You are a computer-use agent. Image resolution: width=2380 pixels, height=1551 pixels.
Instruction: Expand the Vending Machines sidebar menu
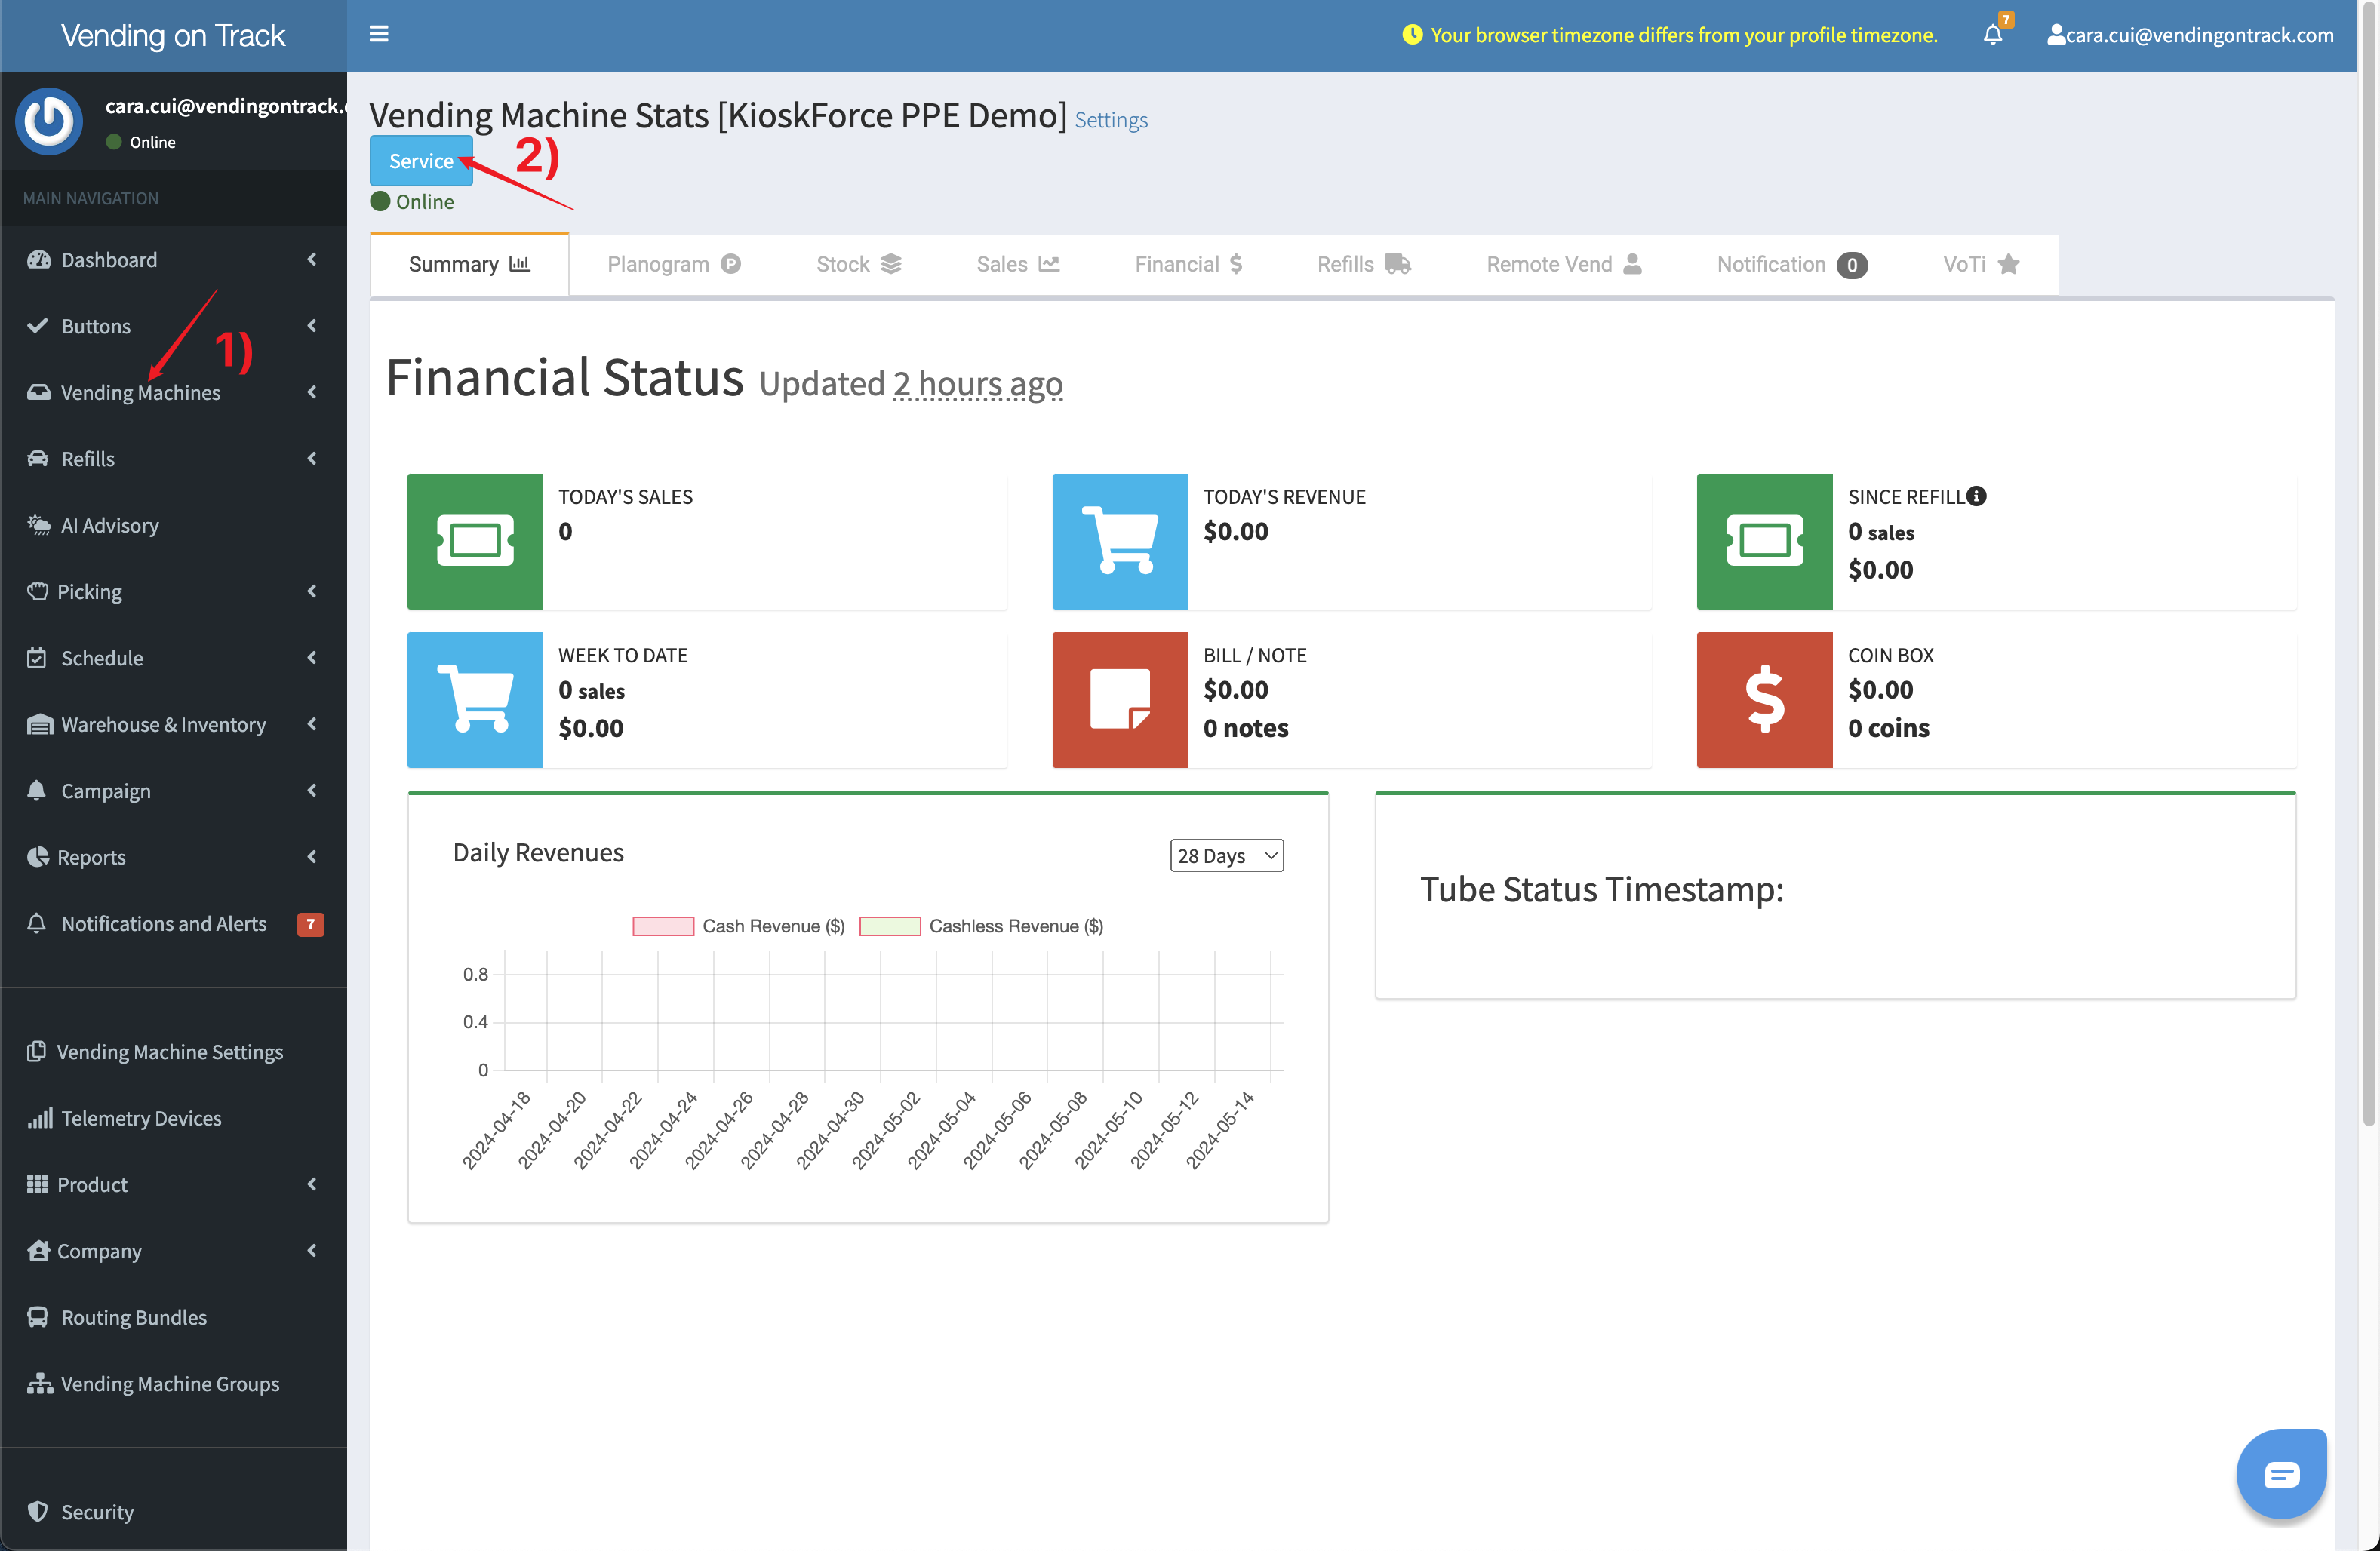tap(140, 392)
